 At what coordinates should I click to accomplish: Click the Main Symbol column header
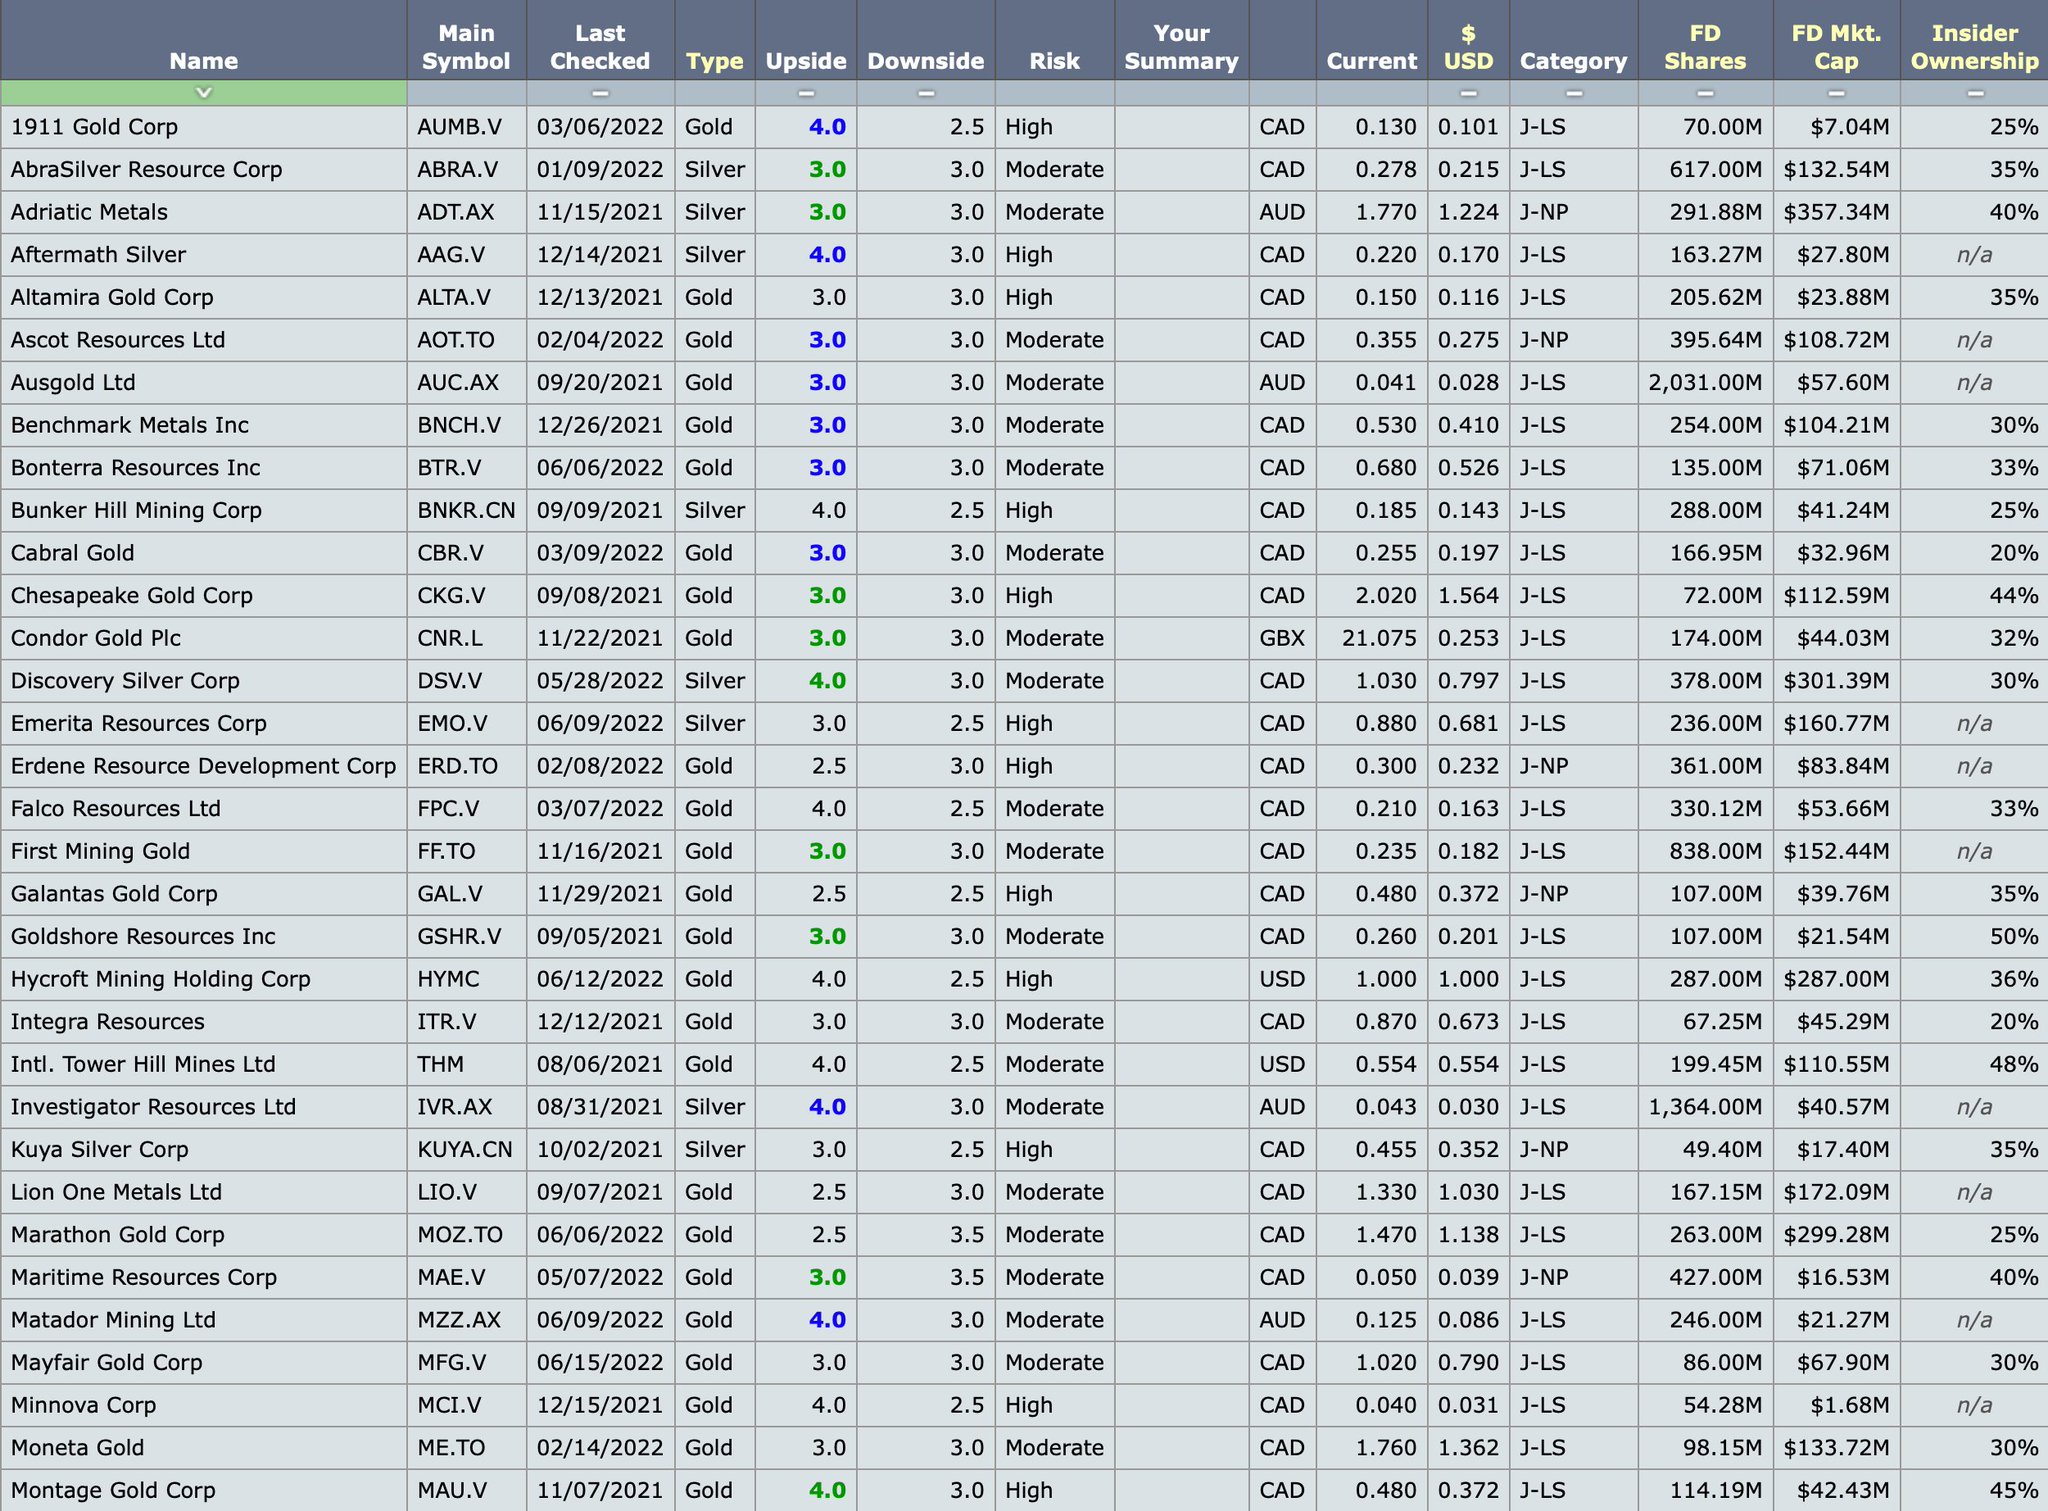pyautogui.click(x=466, y=47)
